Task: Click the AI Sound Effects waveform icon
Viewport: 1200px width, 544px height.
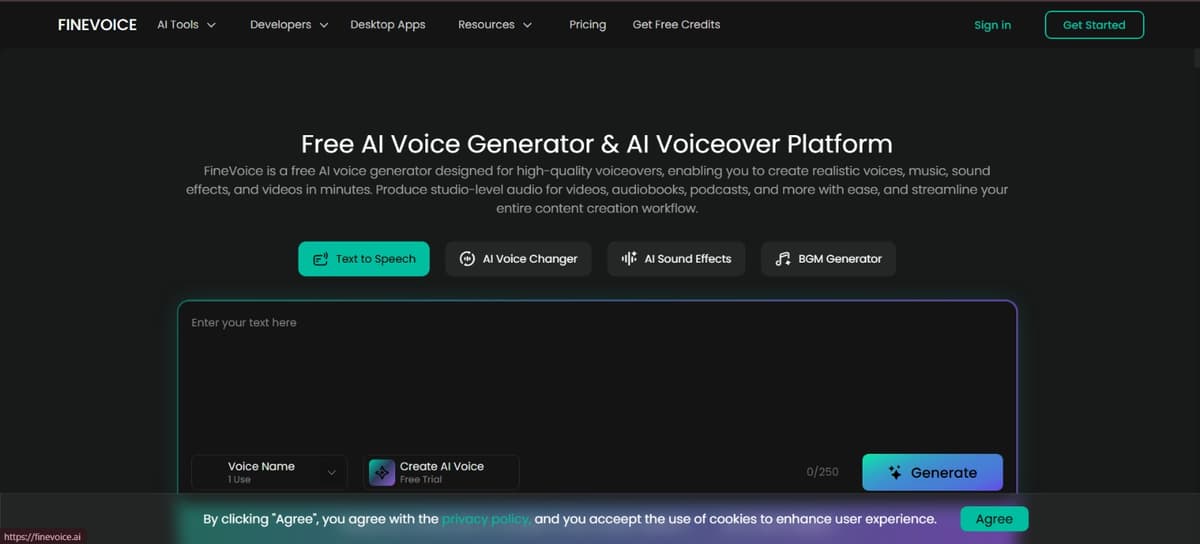Action: coord(629,259)
